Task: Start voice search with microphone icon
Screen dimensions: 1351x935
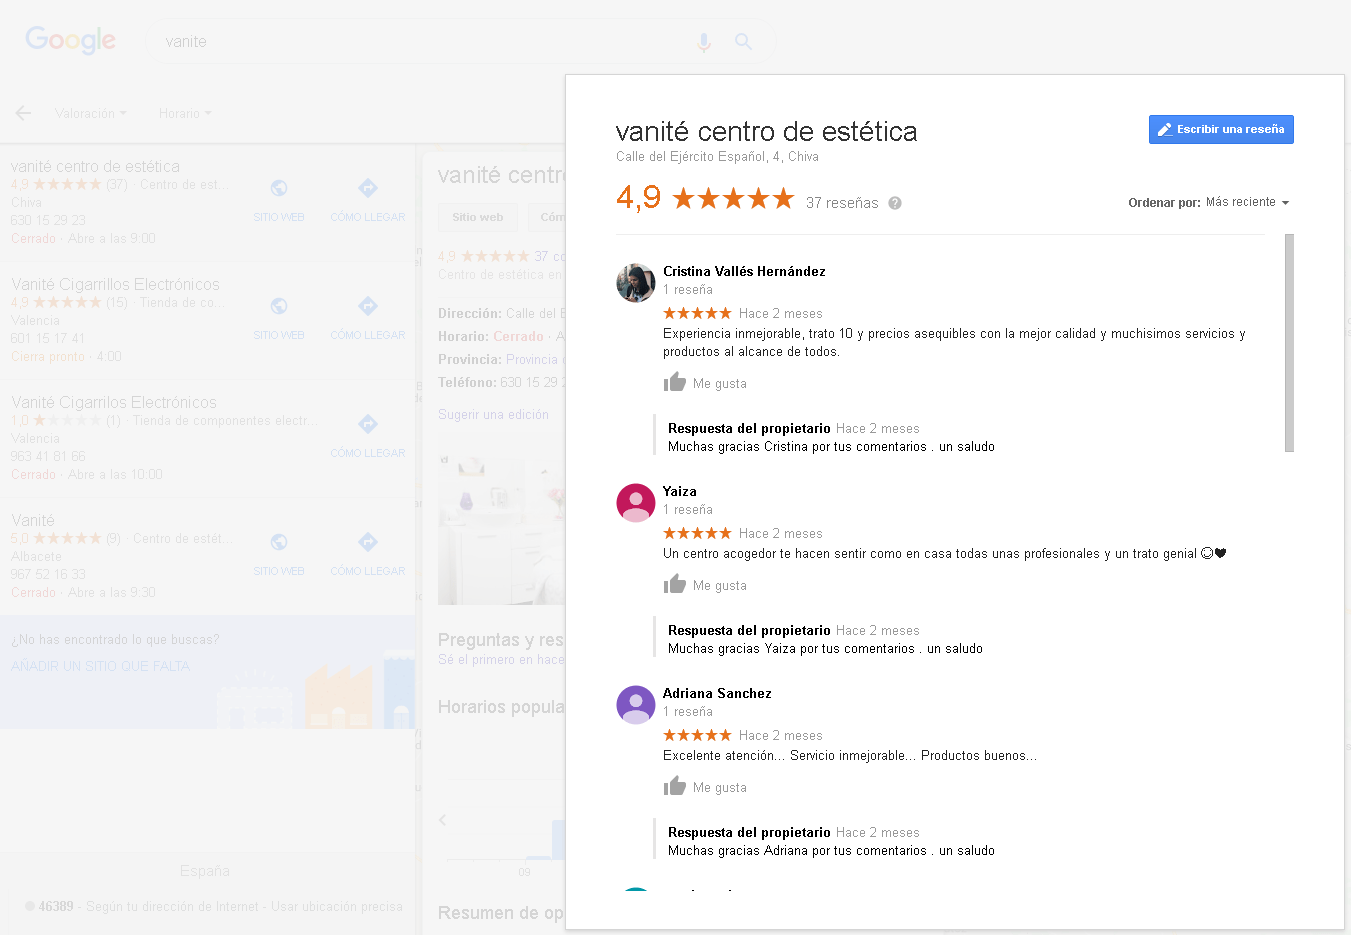Action: click(x=704, y=42)
